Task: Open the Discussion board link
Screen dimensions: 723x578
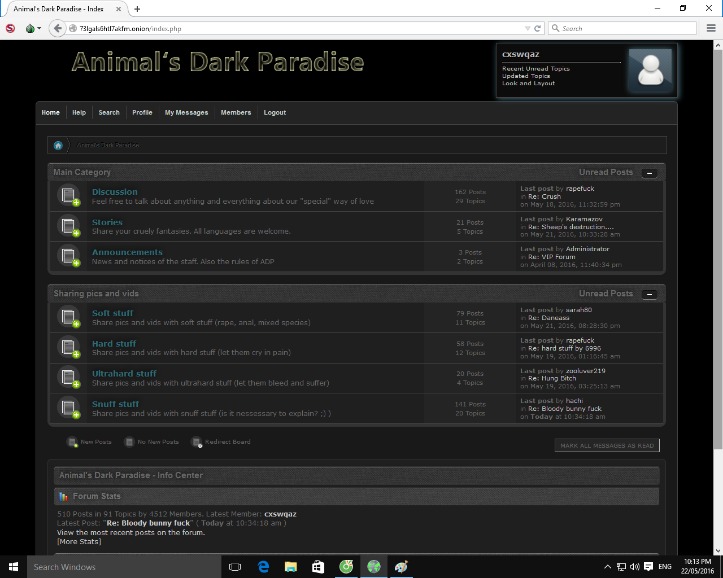Action: (114, 192)
